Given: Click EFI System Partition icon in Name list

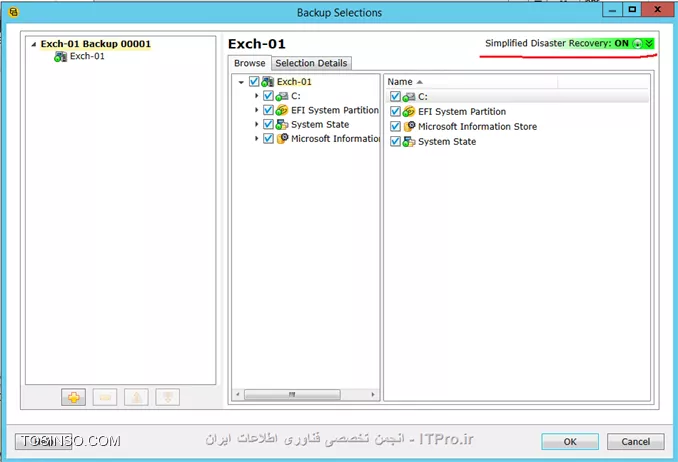Looking at the screenshot, I should pyautogui.click(x=409, y=112).
